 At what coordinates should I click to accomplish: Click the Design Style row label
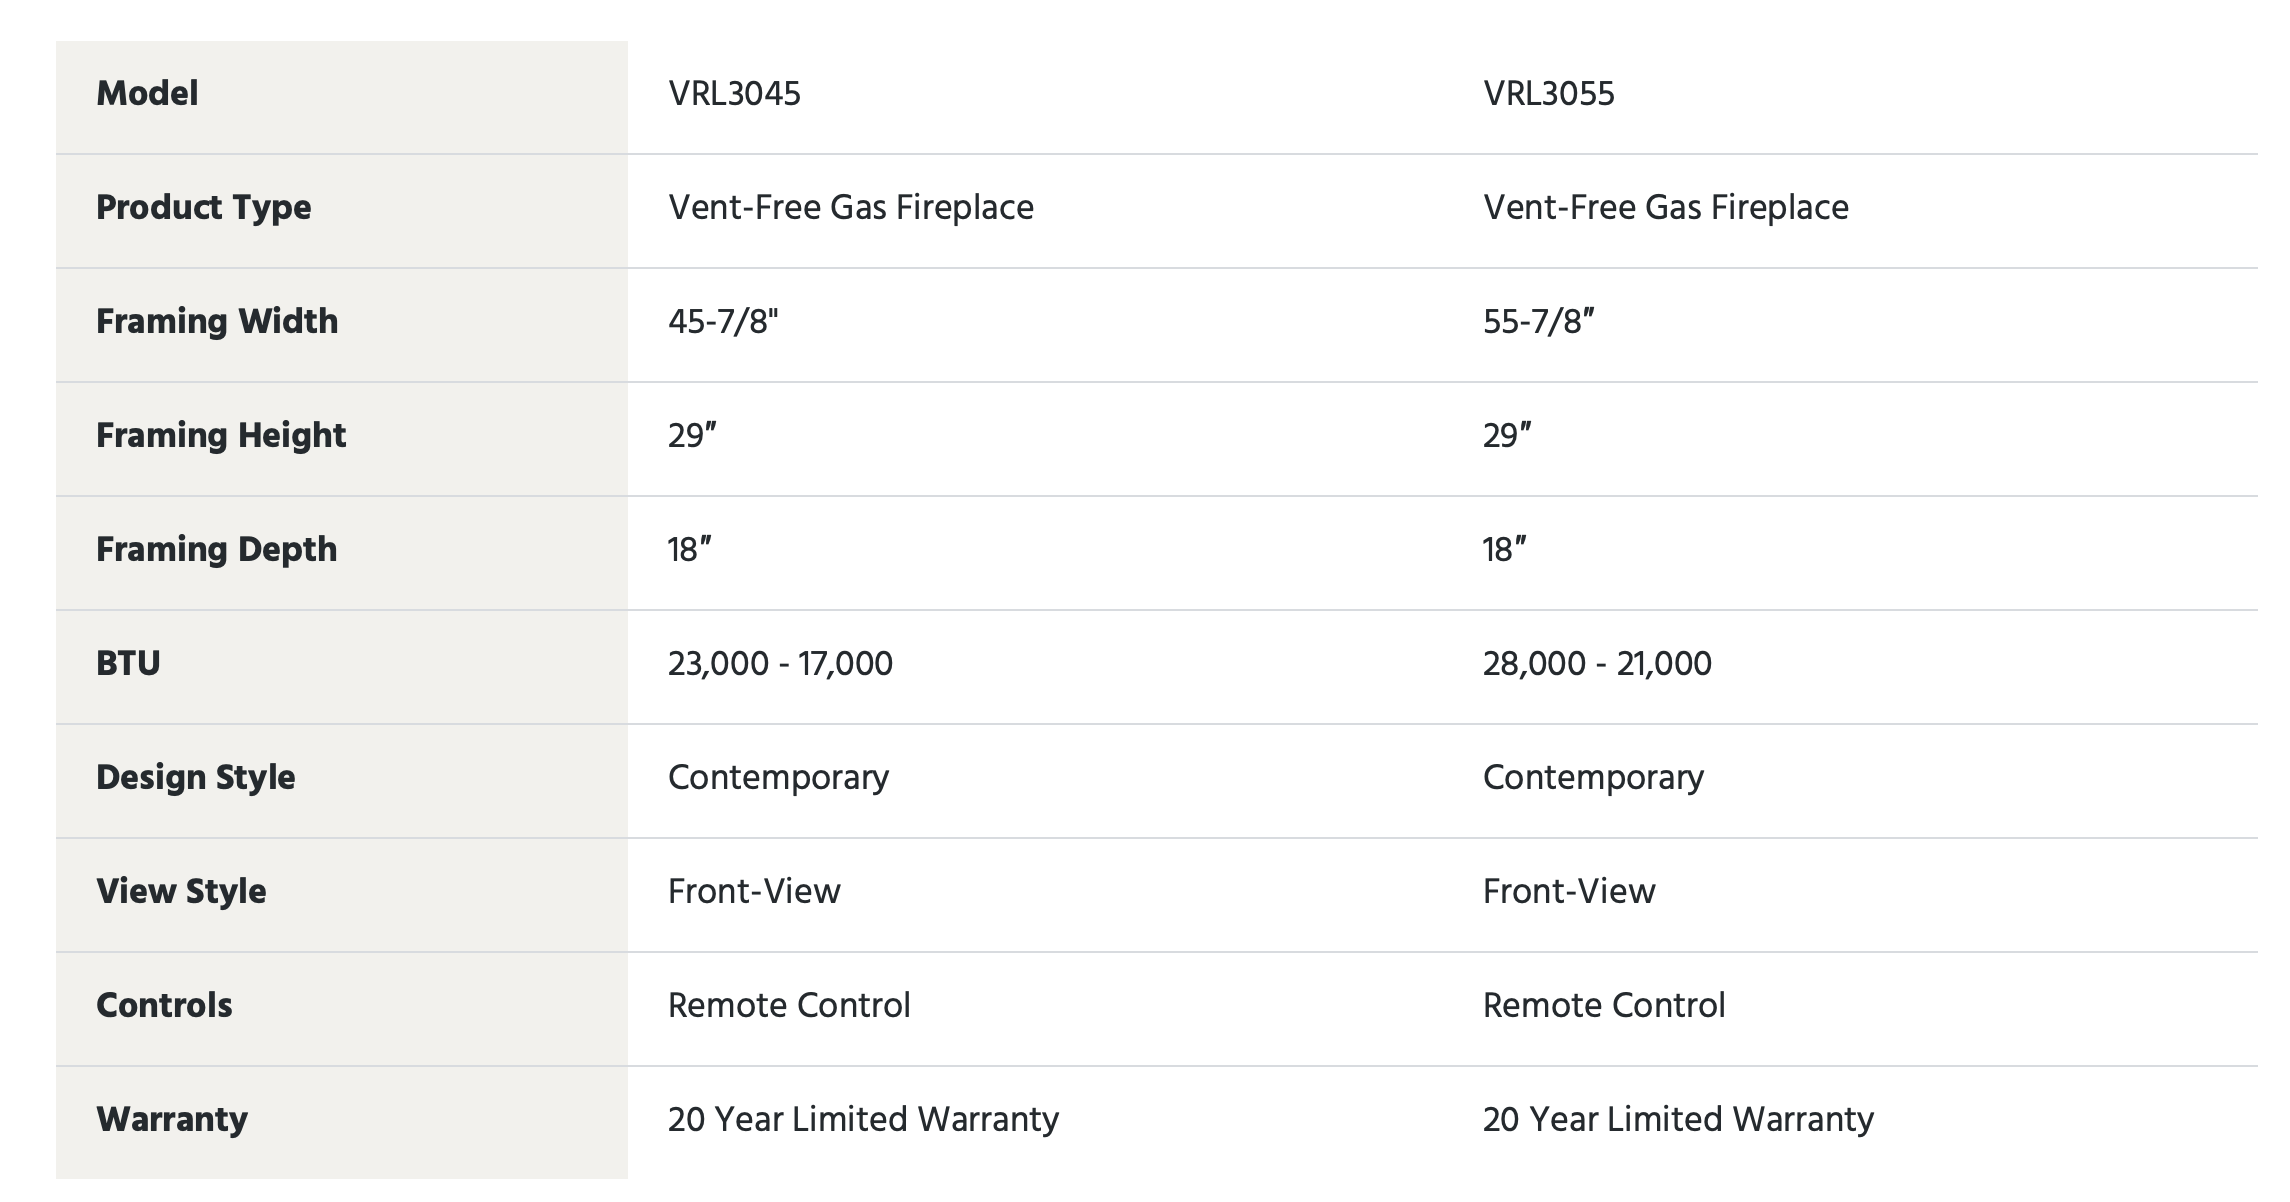[196, 778]
